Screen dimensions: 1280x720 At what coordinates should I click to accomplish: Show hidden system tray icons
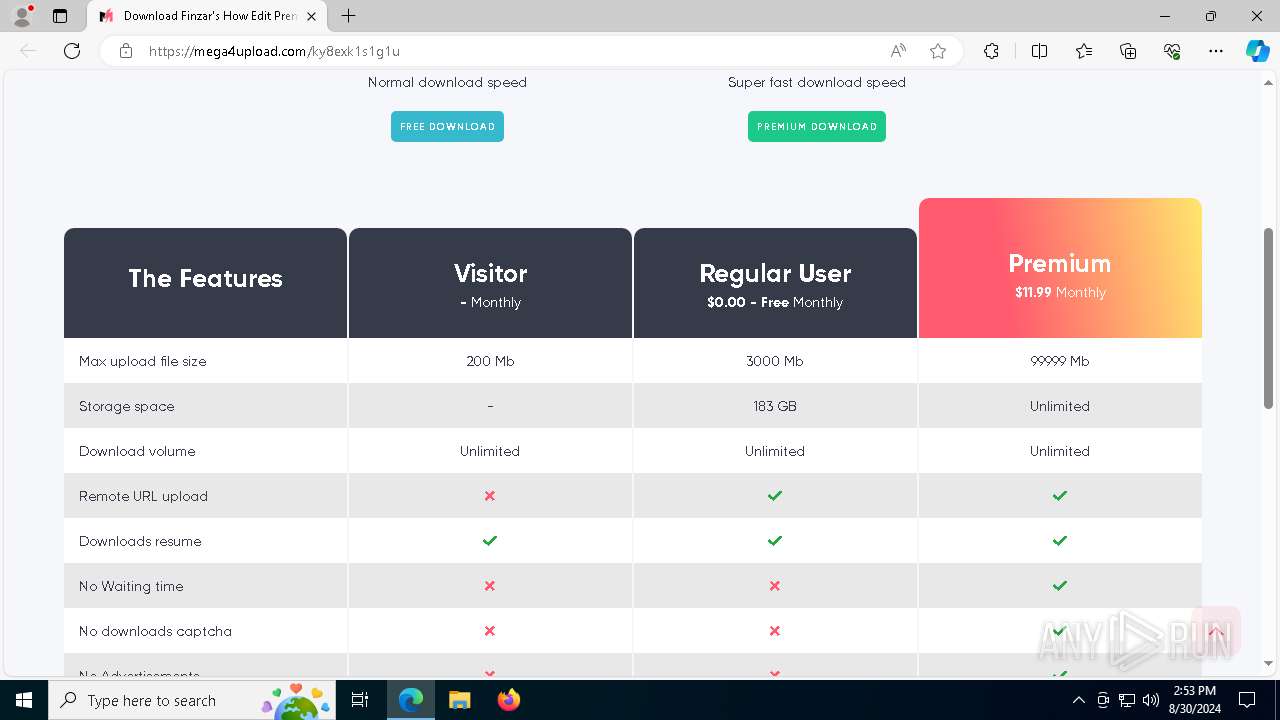coord(1078,700)
